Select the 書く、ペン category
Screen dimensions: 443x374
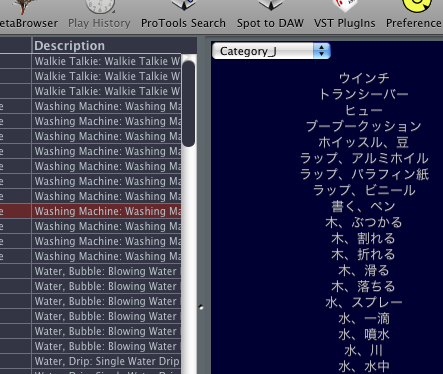[364, 206]
